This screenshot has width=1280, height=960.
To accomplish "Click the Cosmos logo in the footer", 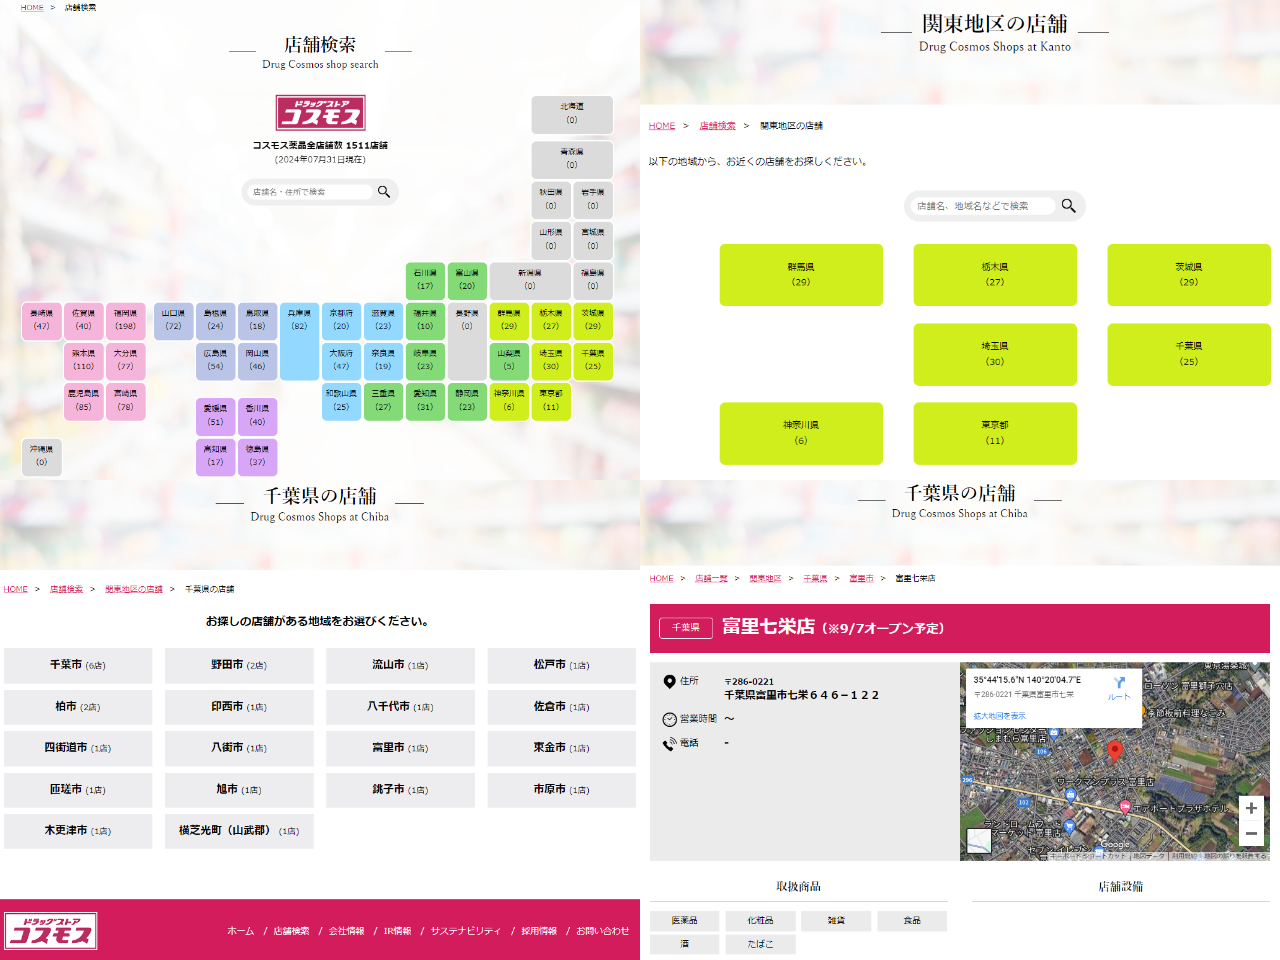I will pyautogui.click(x=50, y=930).
